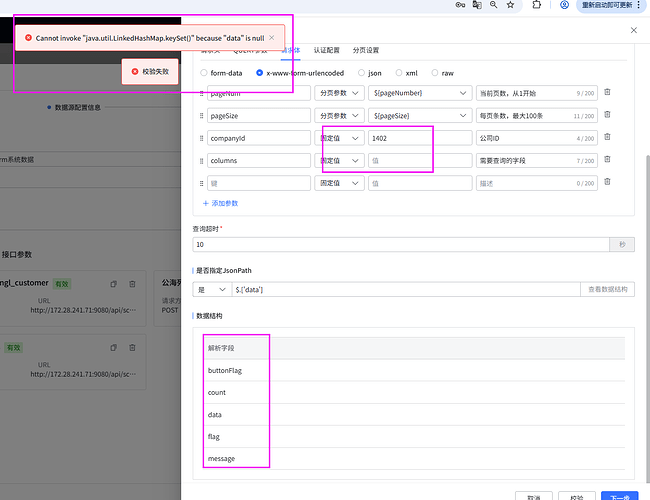The image size is (650, 500).
Task: Click the drag handle of the empty row
Action: 201,183
